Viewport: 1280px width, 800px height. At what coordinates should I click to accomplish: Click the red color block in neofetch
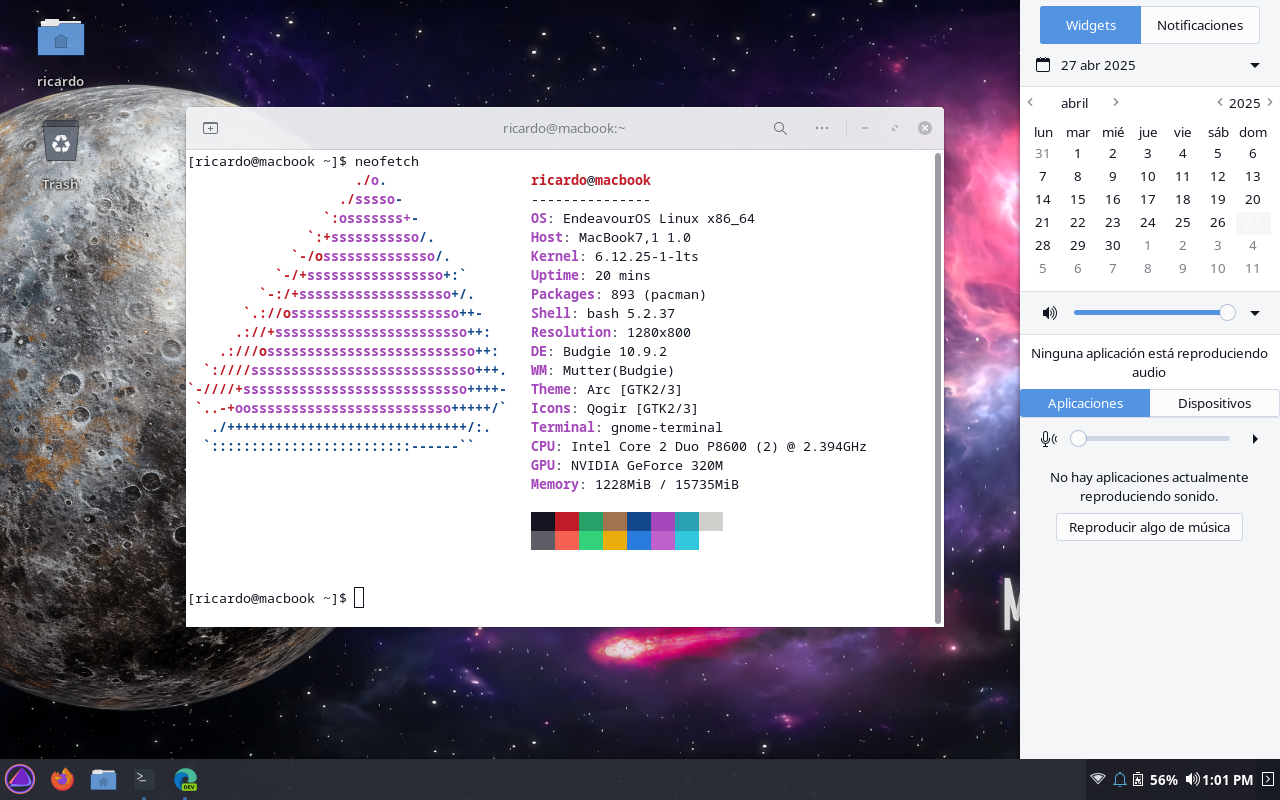point(567,521)
